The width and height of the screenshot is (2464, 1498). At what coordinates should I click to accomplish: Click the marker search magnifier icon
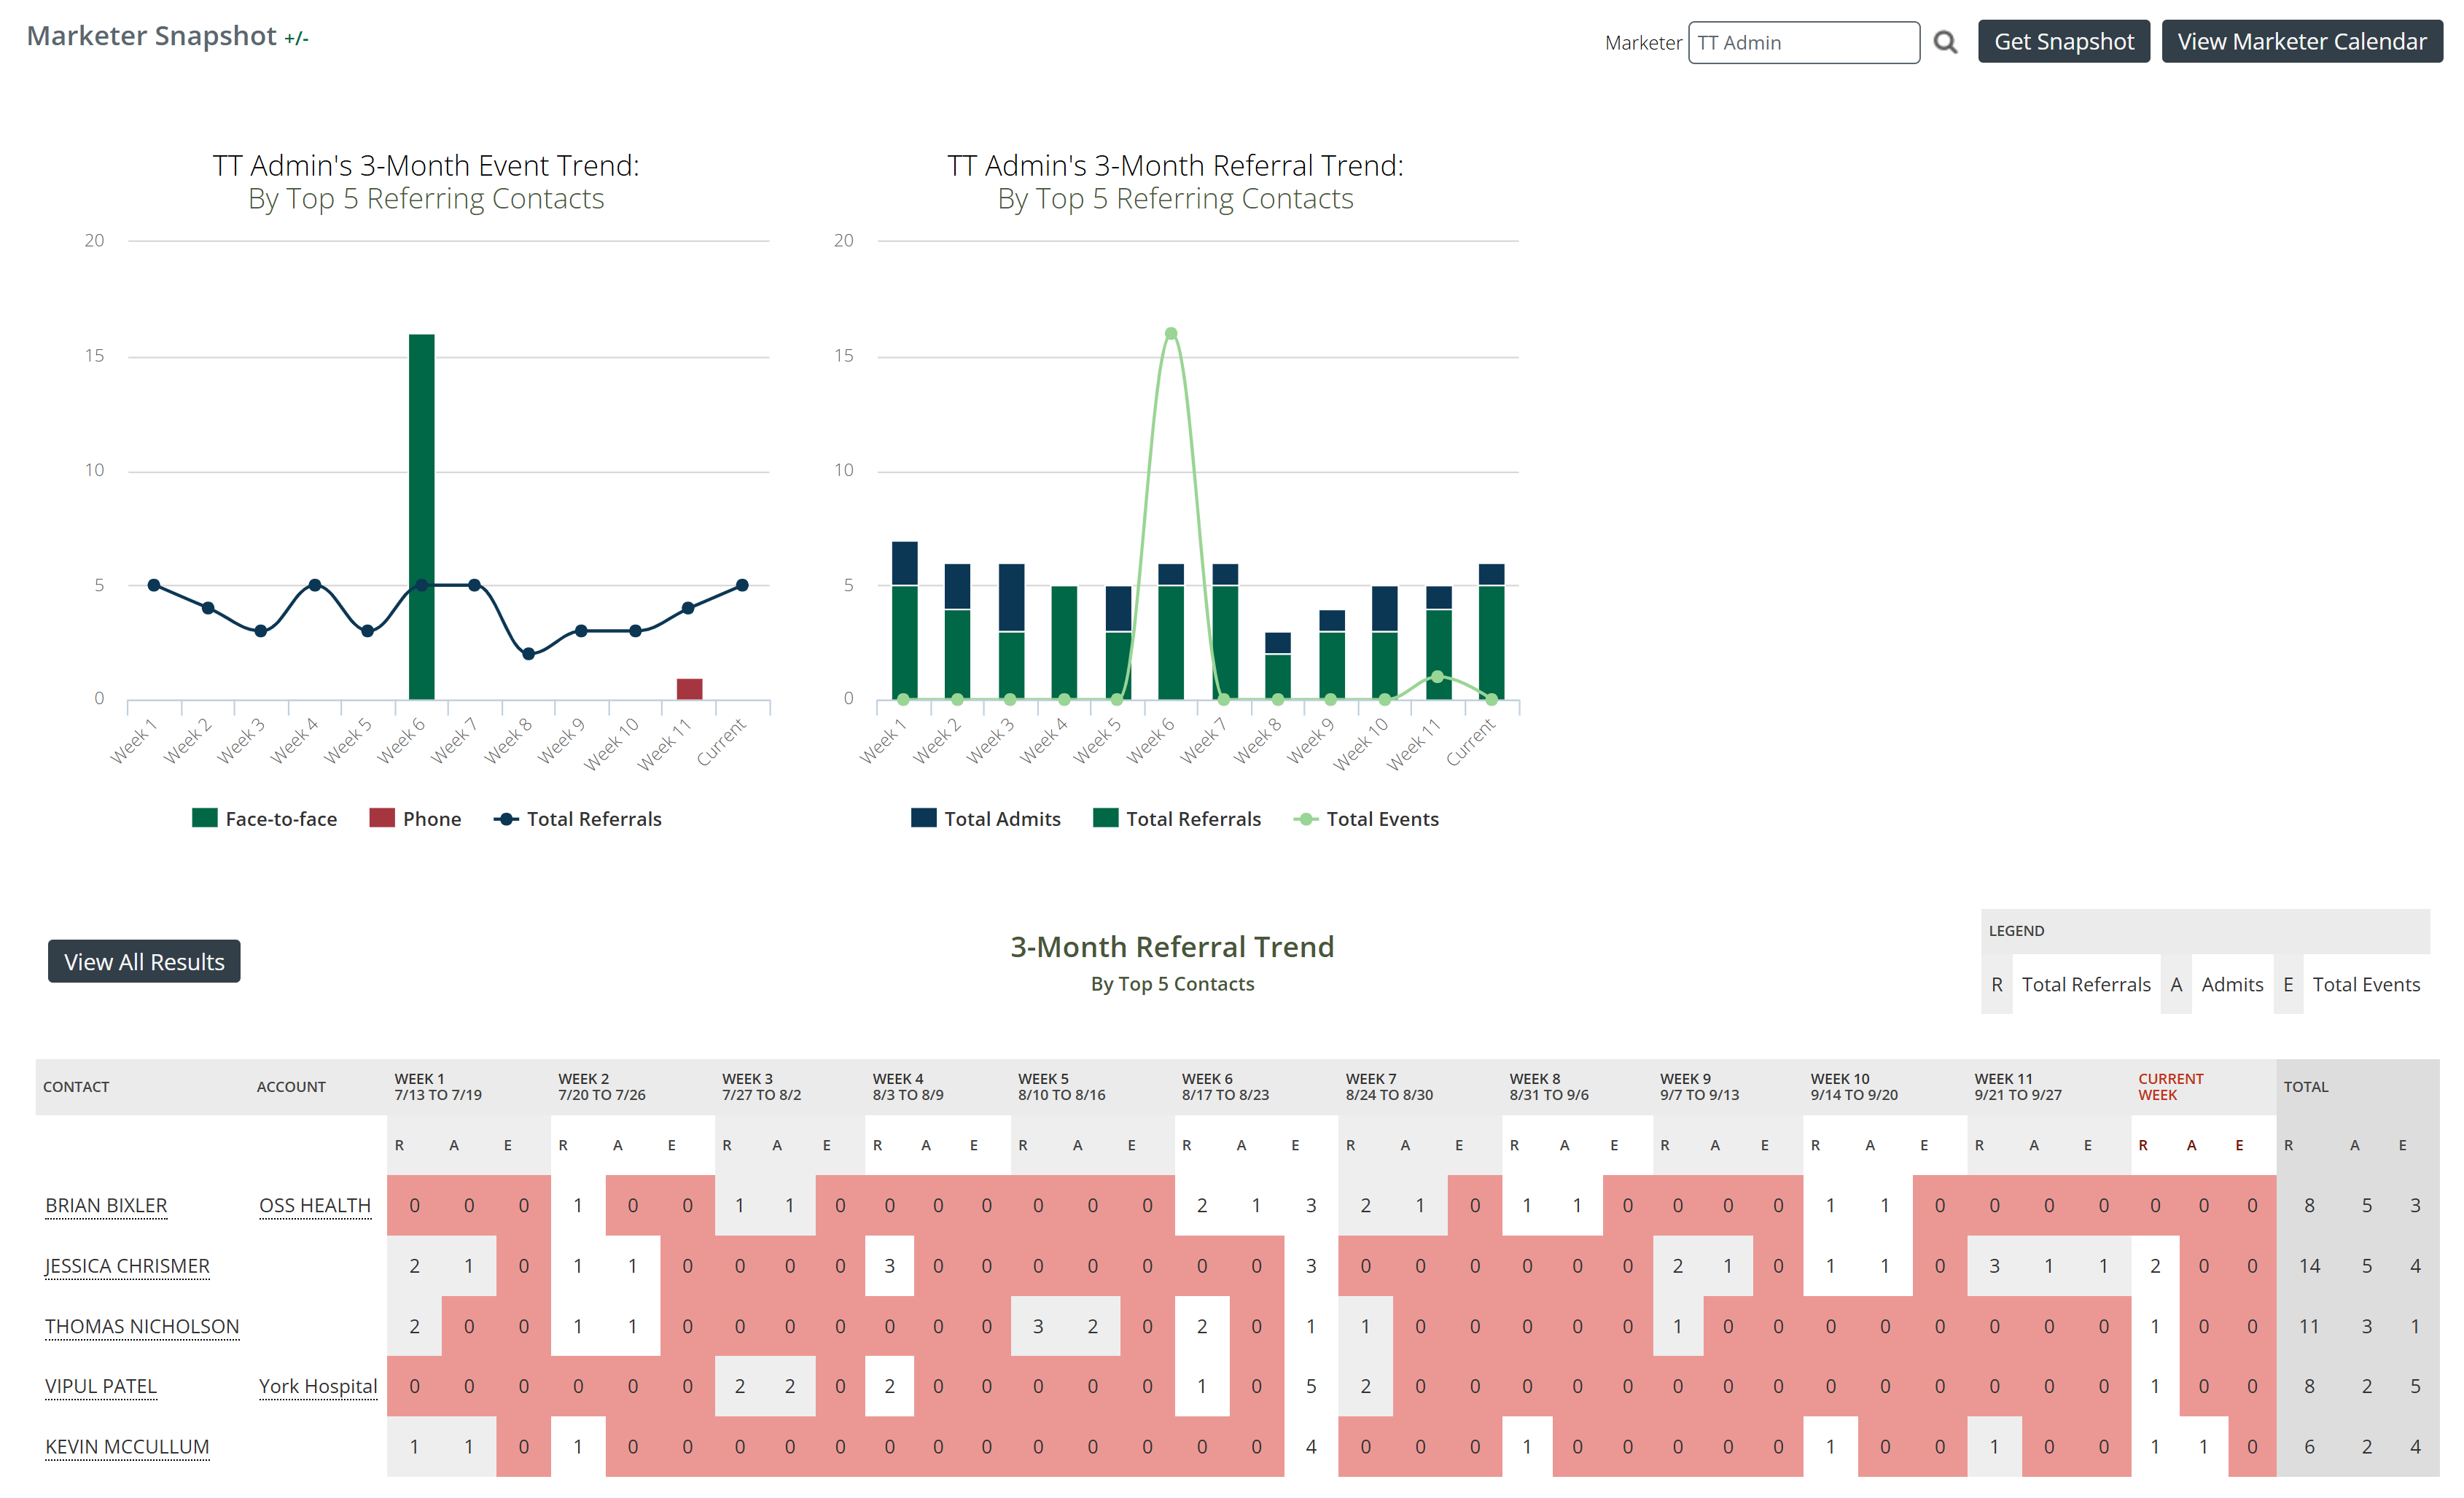(x=1944, y=42)
